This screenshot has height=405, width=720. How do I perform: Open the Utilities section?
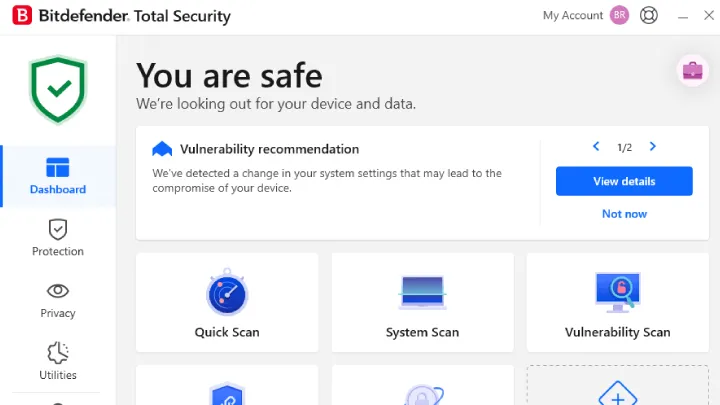point(58,361)
